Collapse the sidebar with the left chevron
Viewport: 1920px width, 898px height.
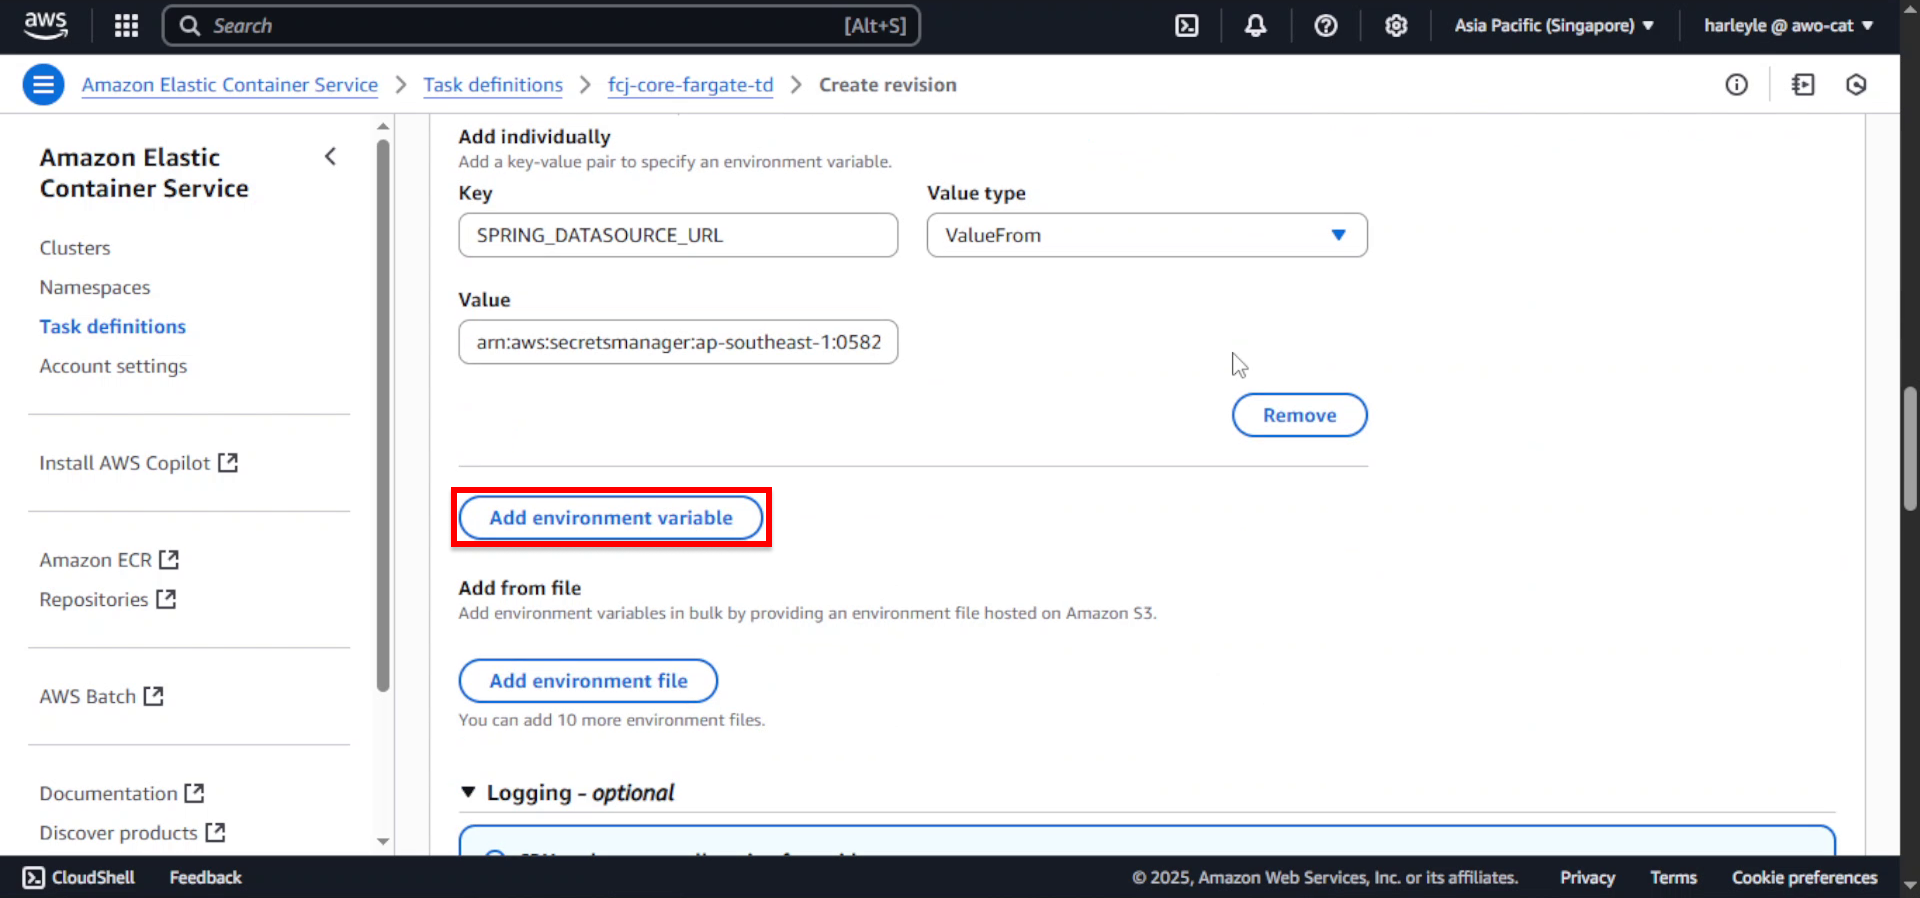pyautogui.click(x=330, y=157)
